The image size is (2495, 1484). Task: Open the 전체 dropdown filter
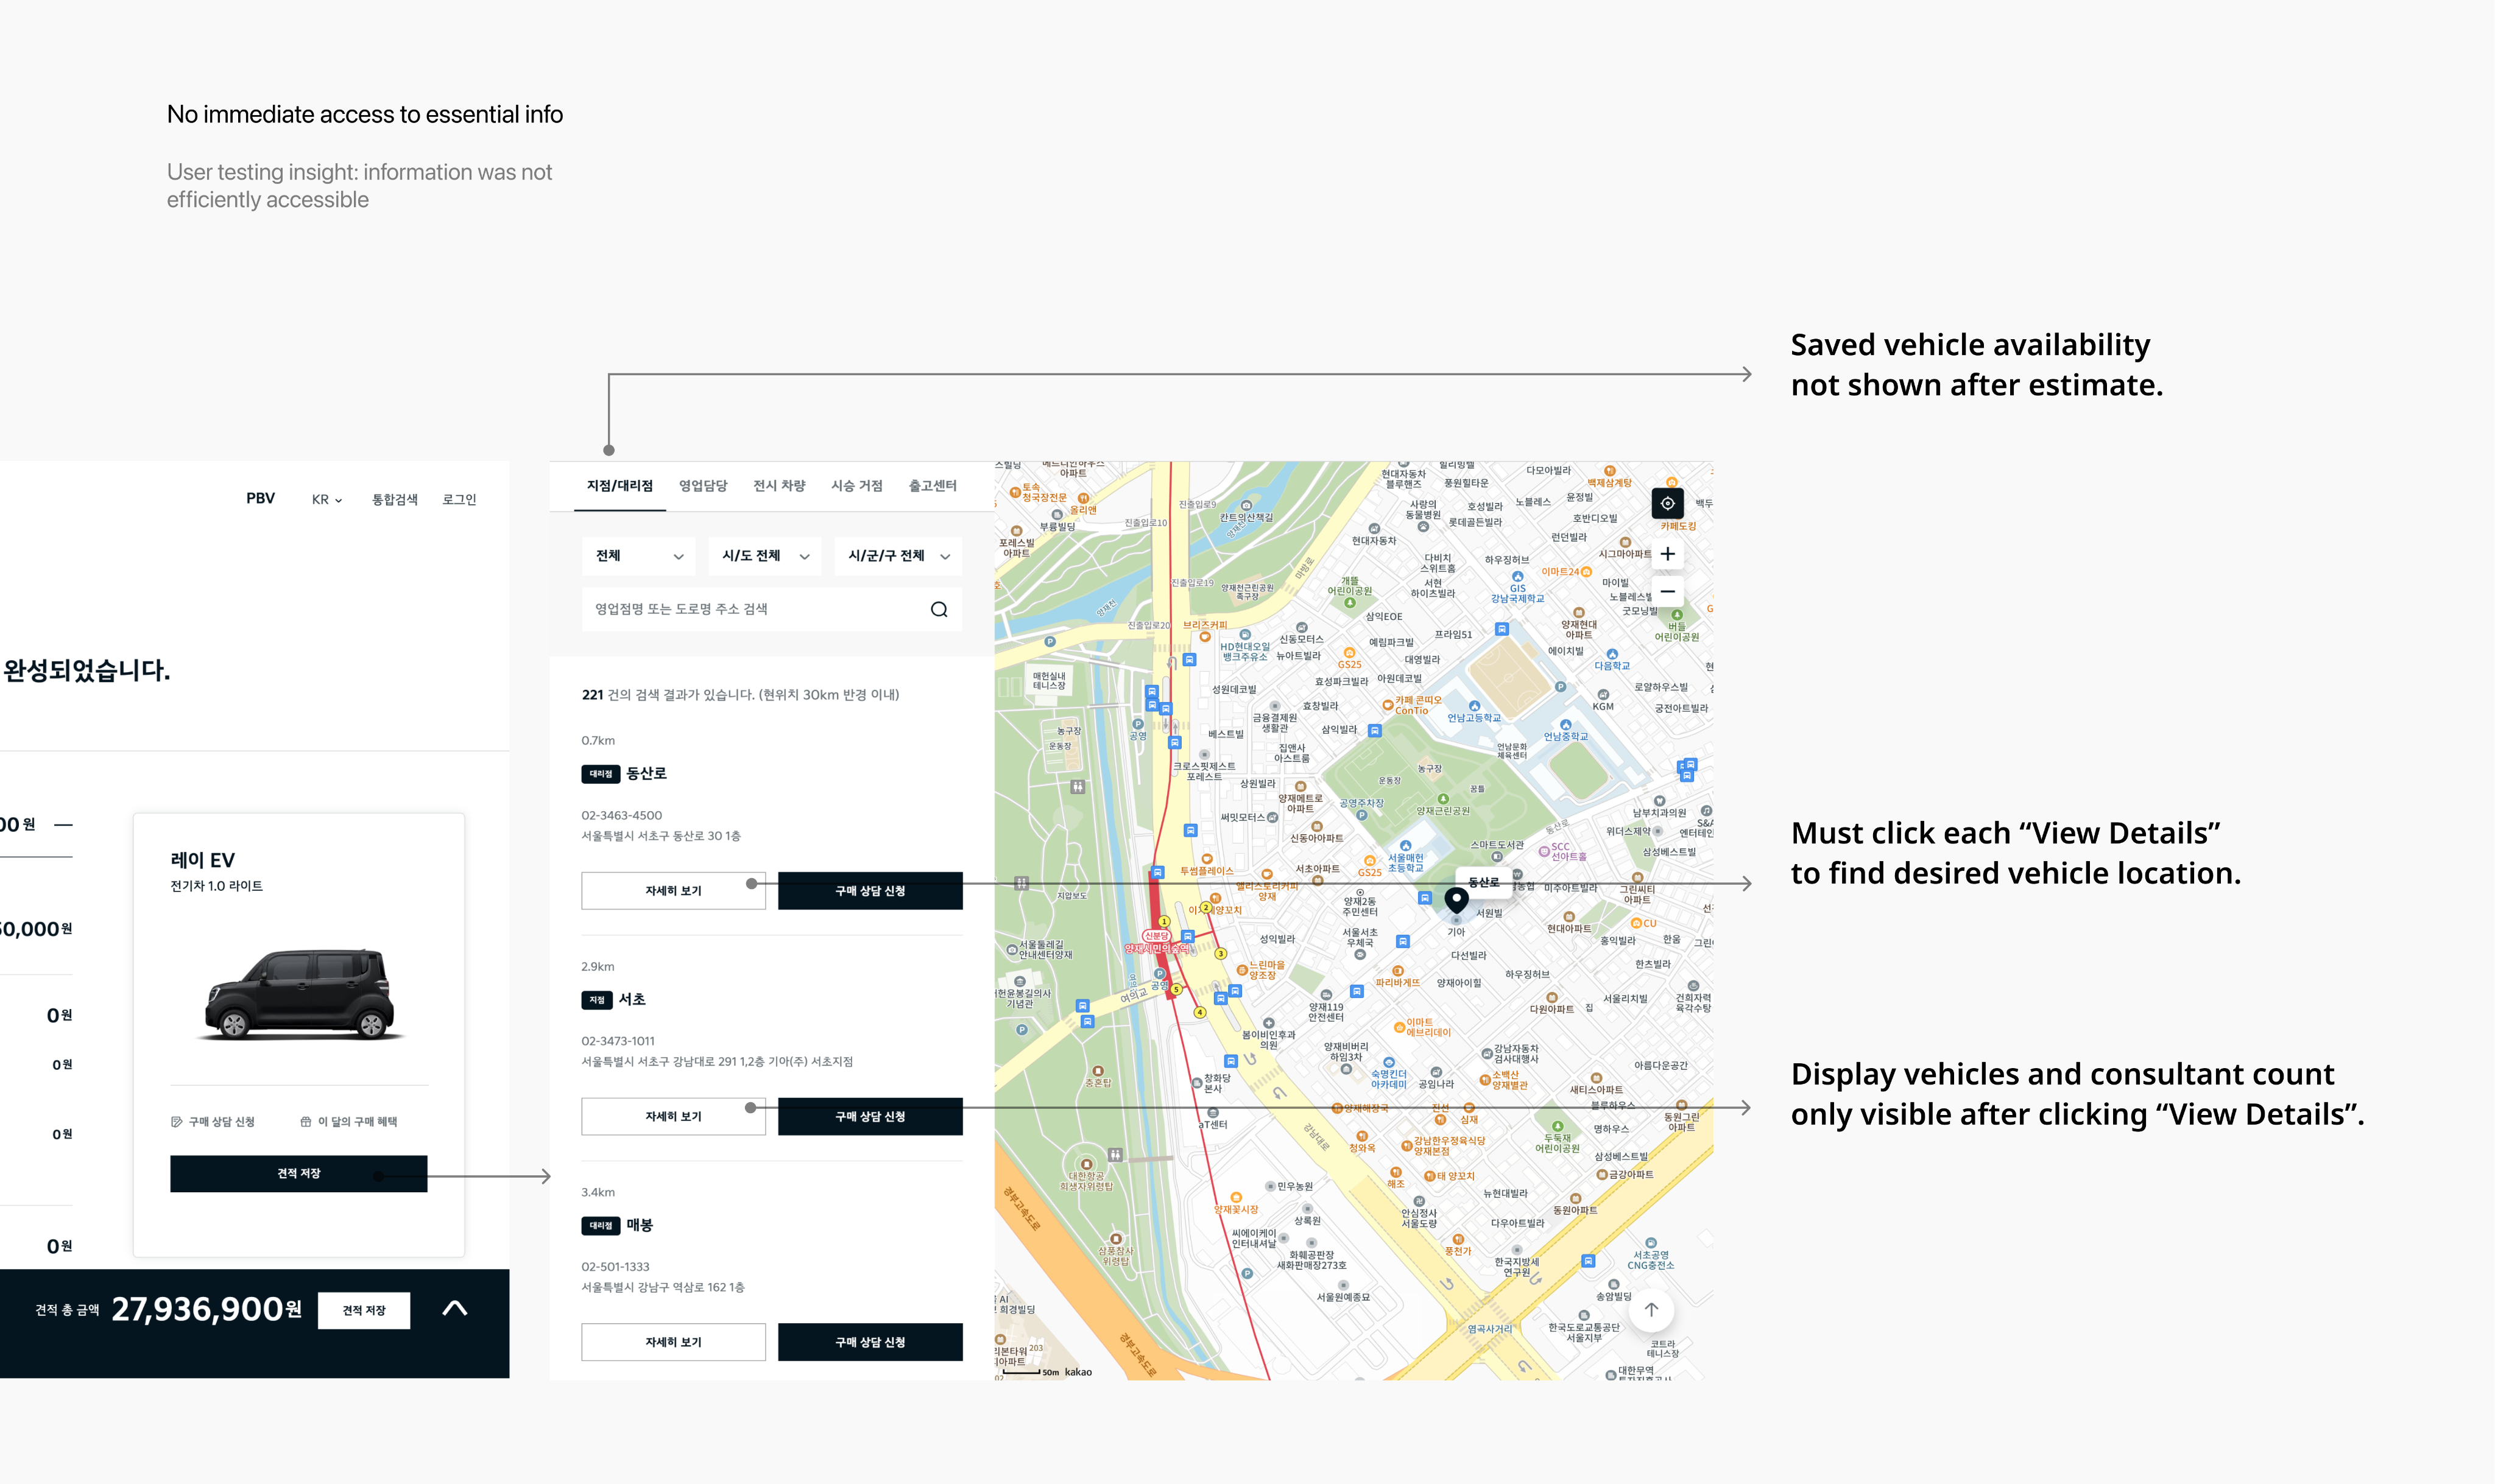(639, 556)
